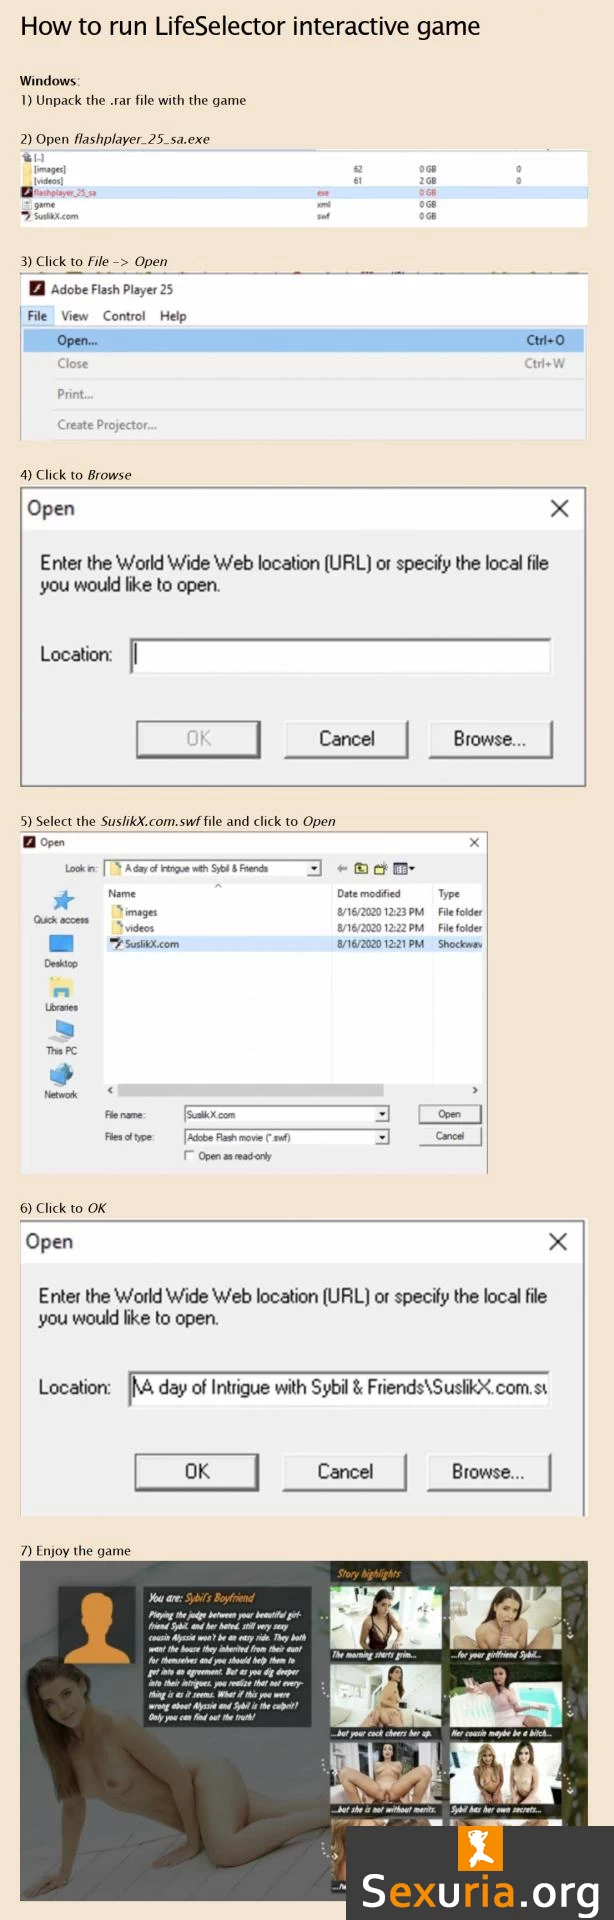Select the Desktop shortcut icon
The width and height of the screenshot is (614, 1920).
(61, 947)
